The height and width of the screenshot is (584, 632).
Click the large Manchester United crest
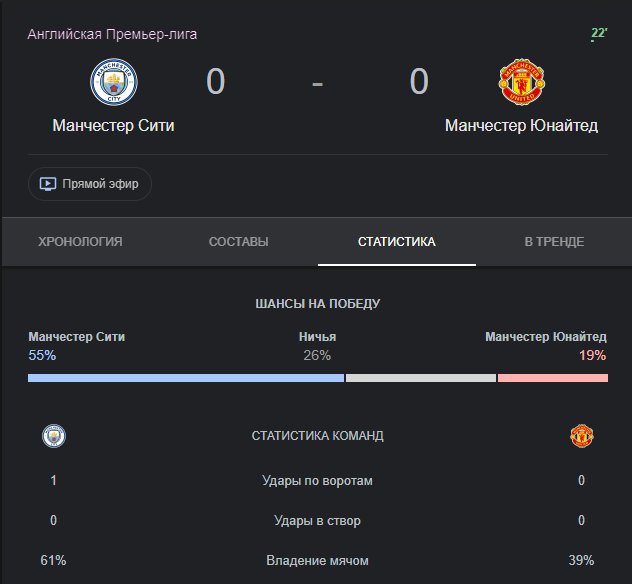[x=521, y=82]
